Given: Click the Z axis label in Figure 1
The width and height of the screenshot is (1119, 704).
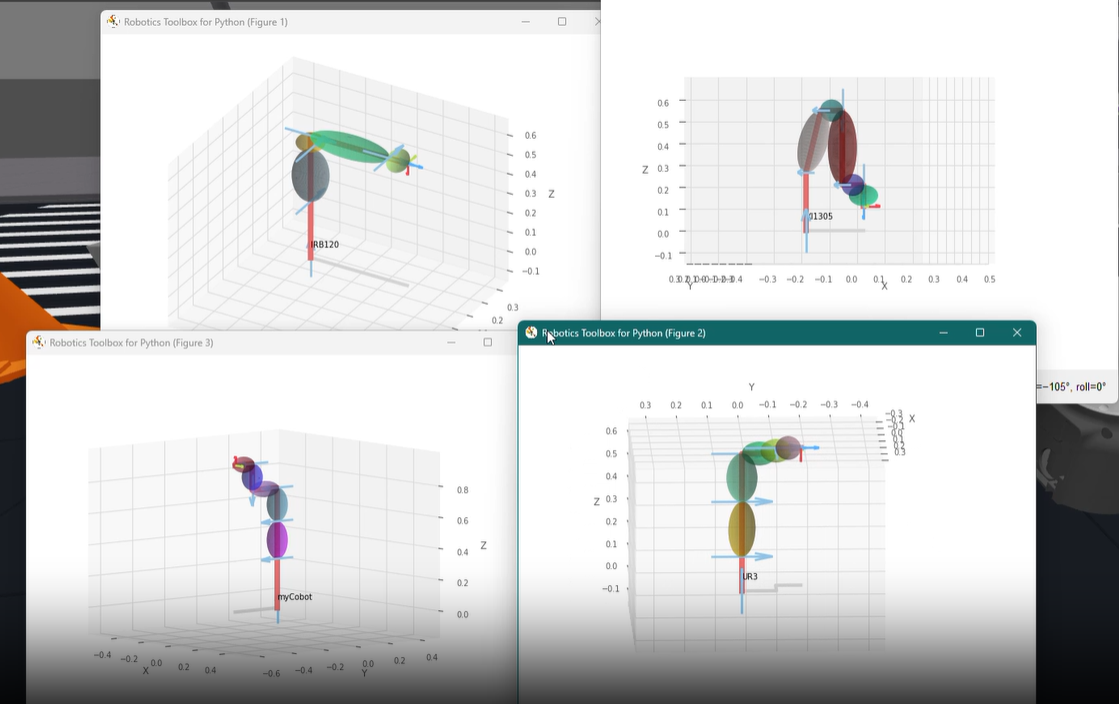Looking at the screenshot, I should tap(551, 194).
